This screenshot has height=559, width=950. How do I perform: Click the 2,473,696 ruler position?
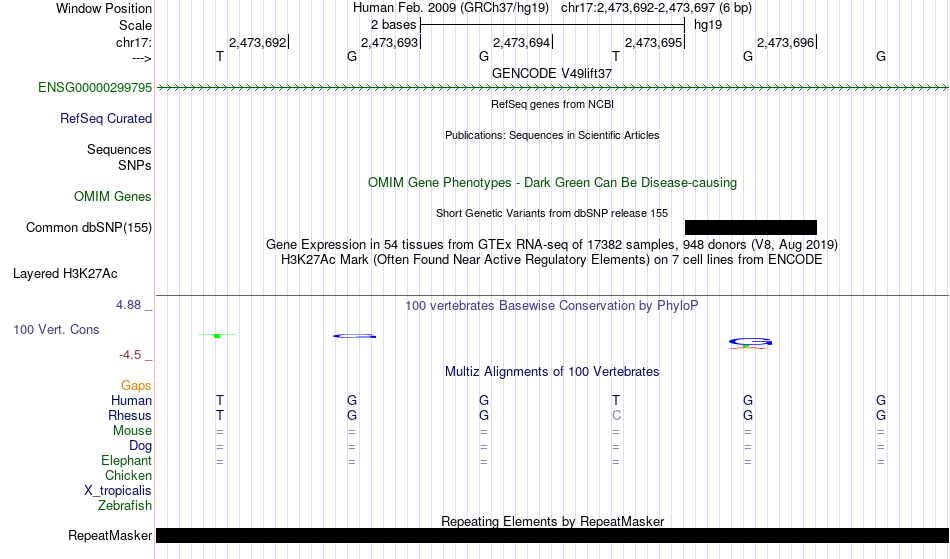[x=786, y=42]
